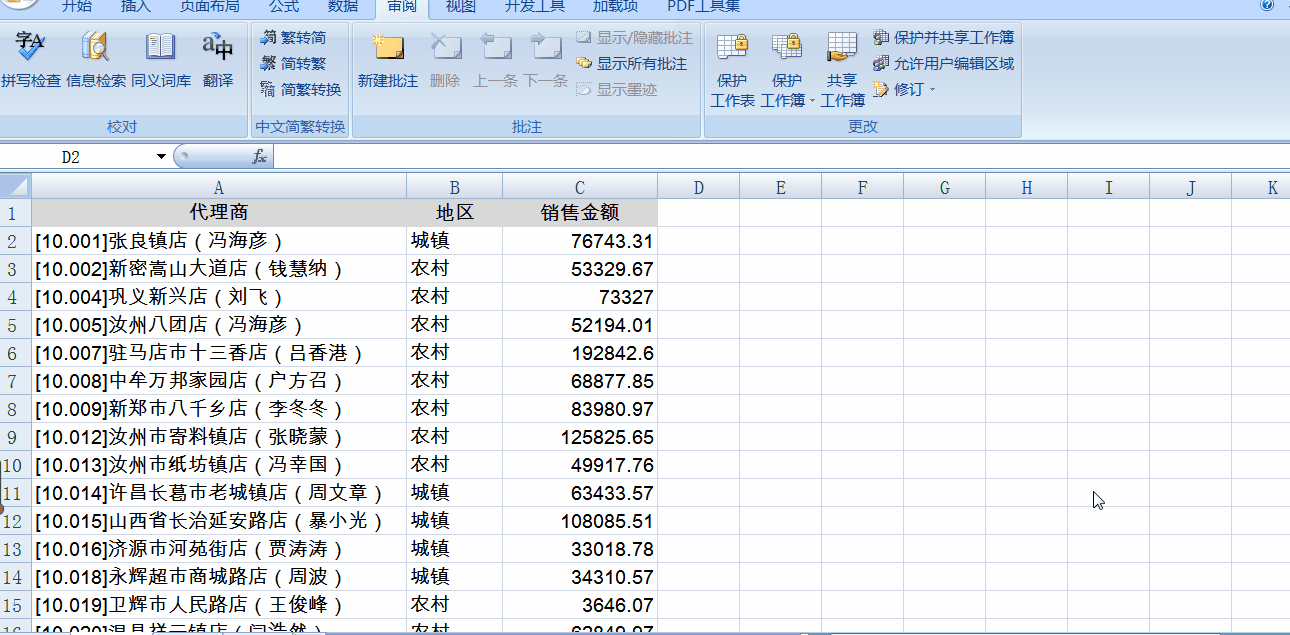Select column A header
1290x635 pixels.
[219, 187]
